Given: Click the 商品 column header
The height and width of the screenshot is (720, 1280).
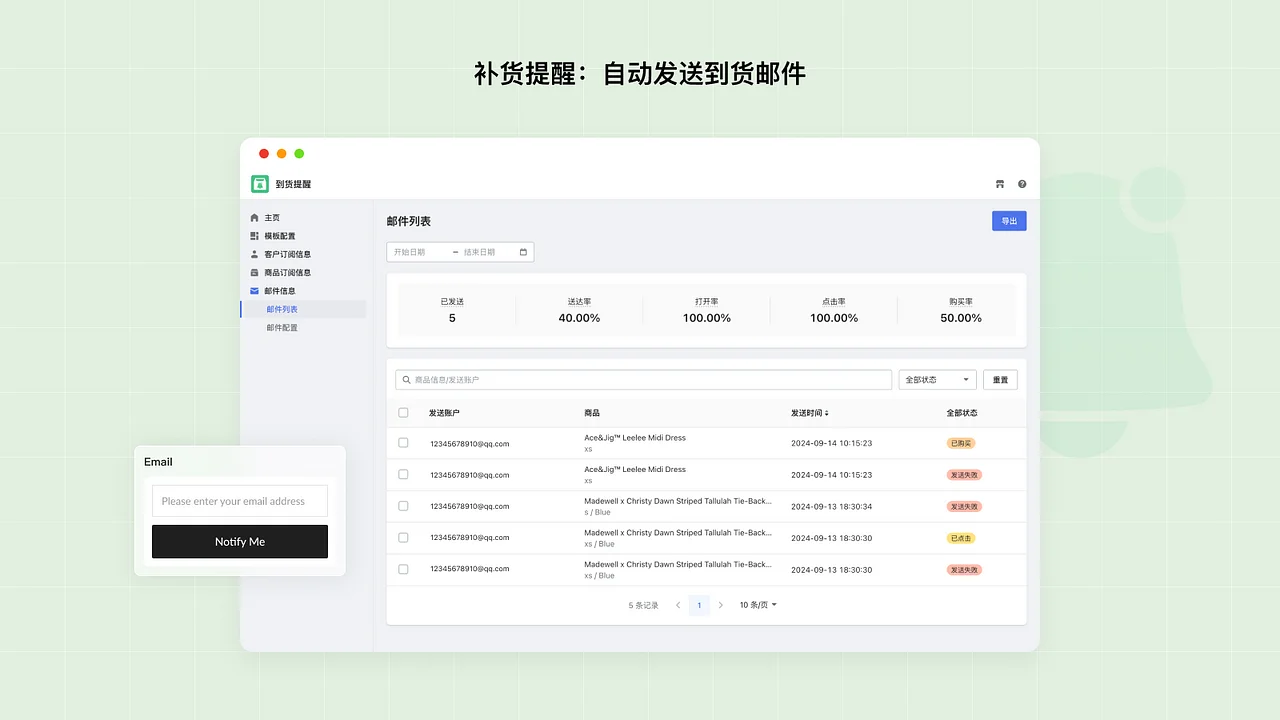Looking at the screenshot, I should 592,413.
